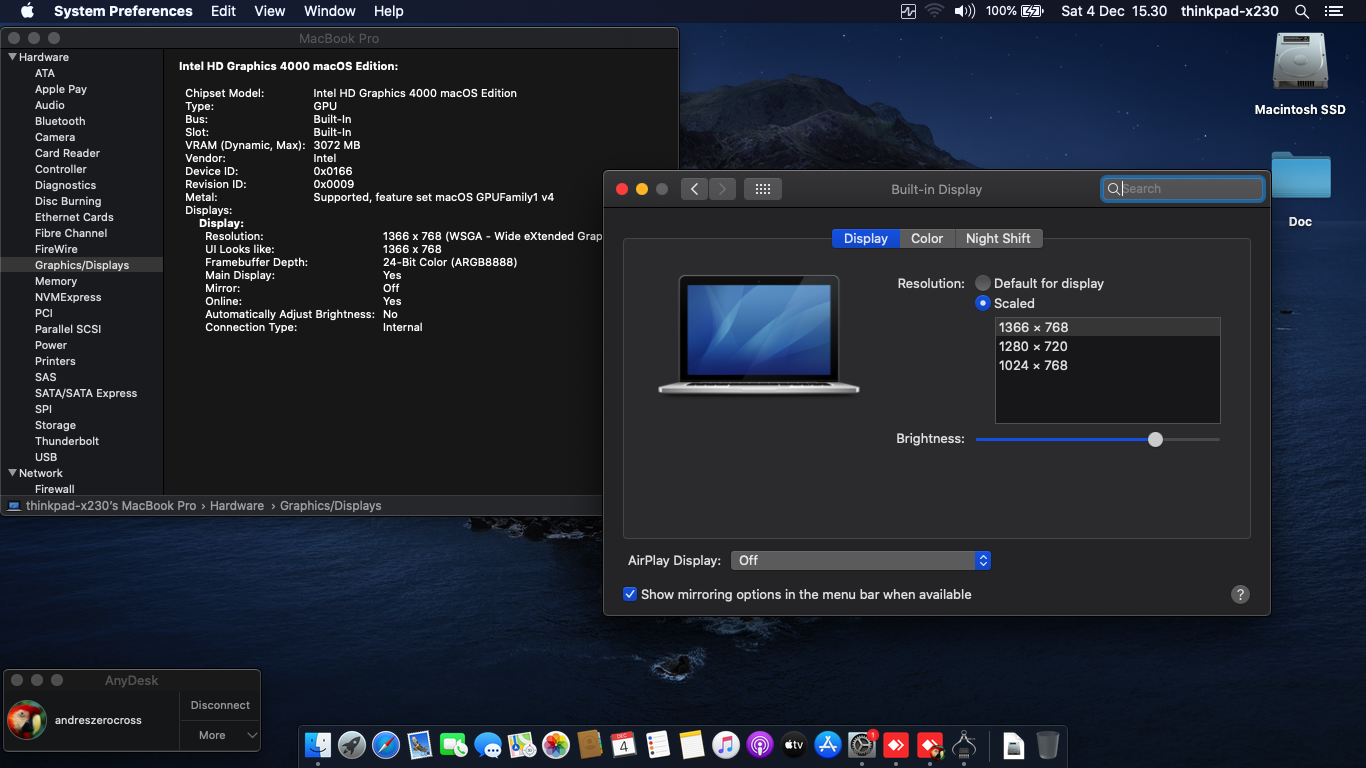Select Memory in System Information sidebar
The height and width of the screenshot is (768, 1366).
(56, 281)
